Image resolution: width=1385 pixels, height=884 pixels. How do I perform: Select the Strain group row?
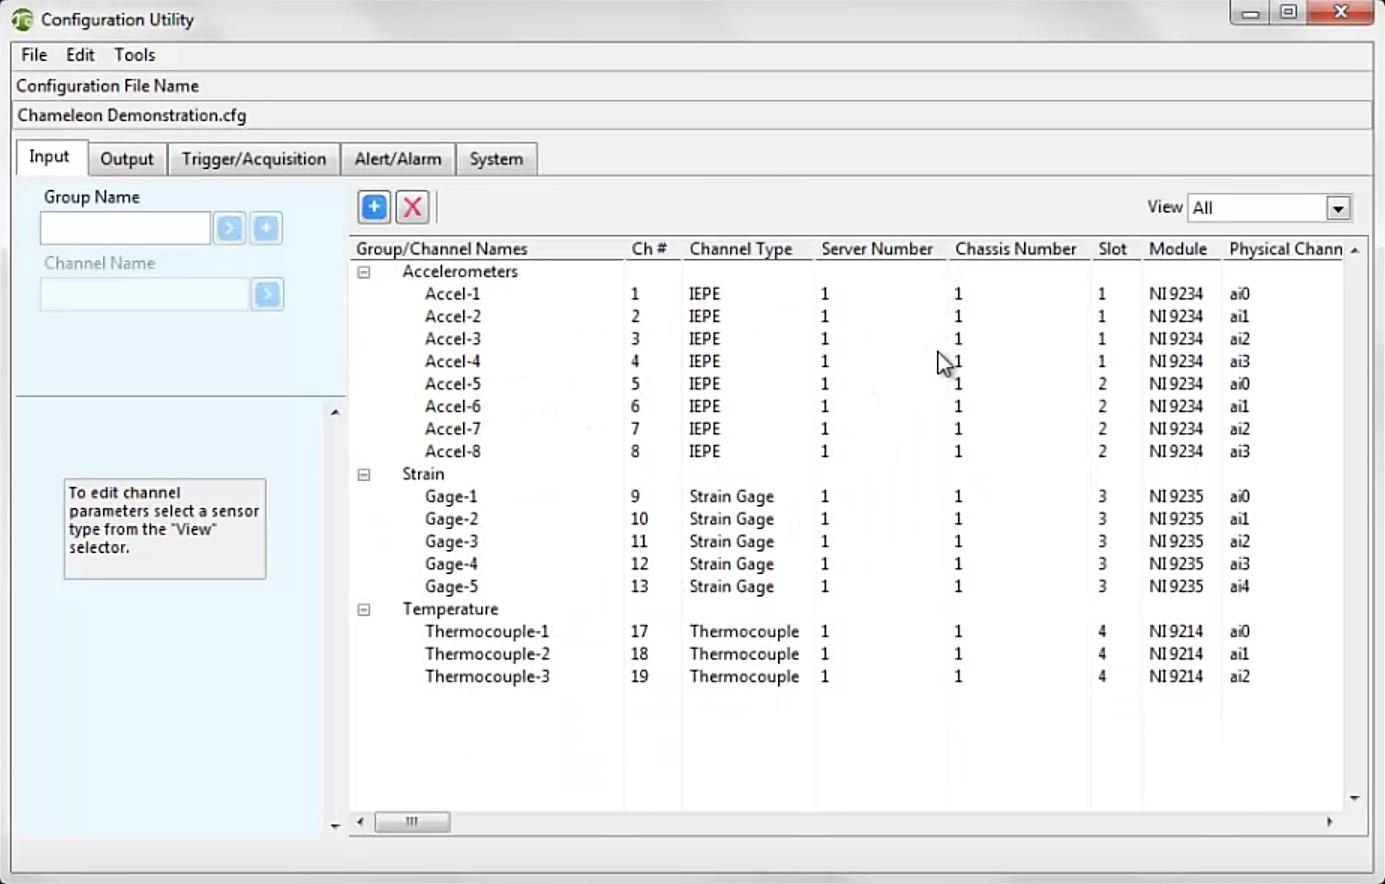[x=847, y=474]
